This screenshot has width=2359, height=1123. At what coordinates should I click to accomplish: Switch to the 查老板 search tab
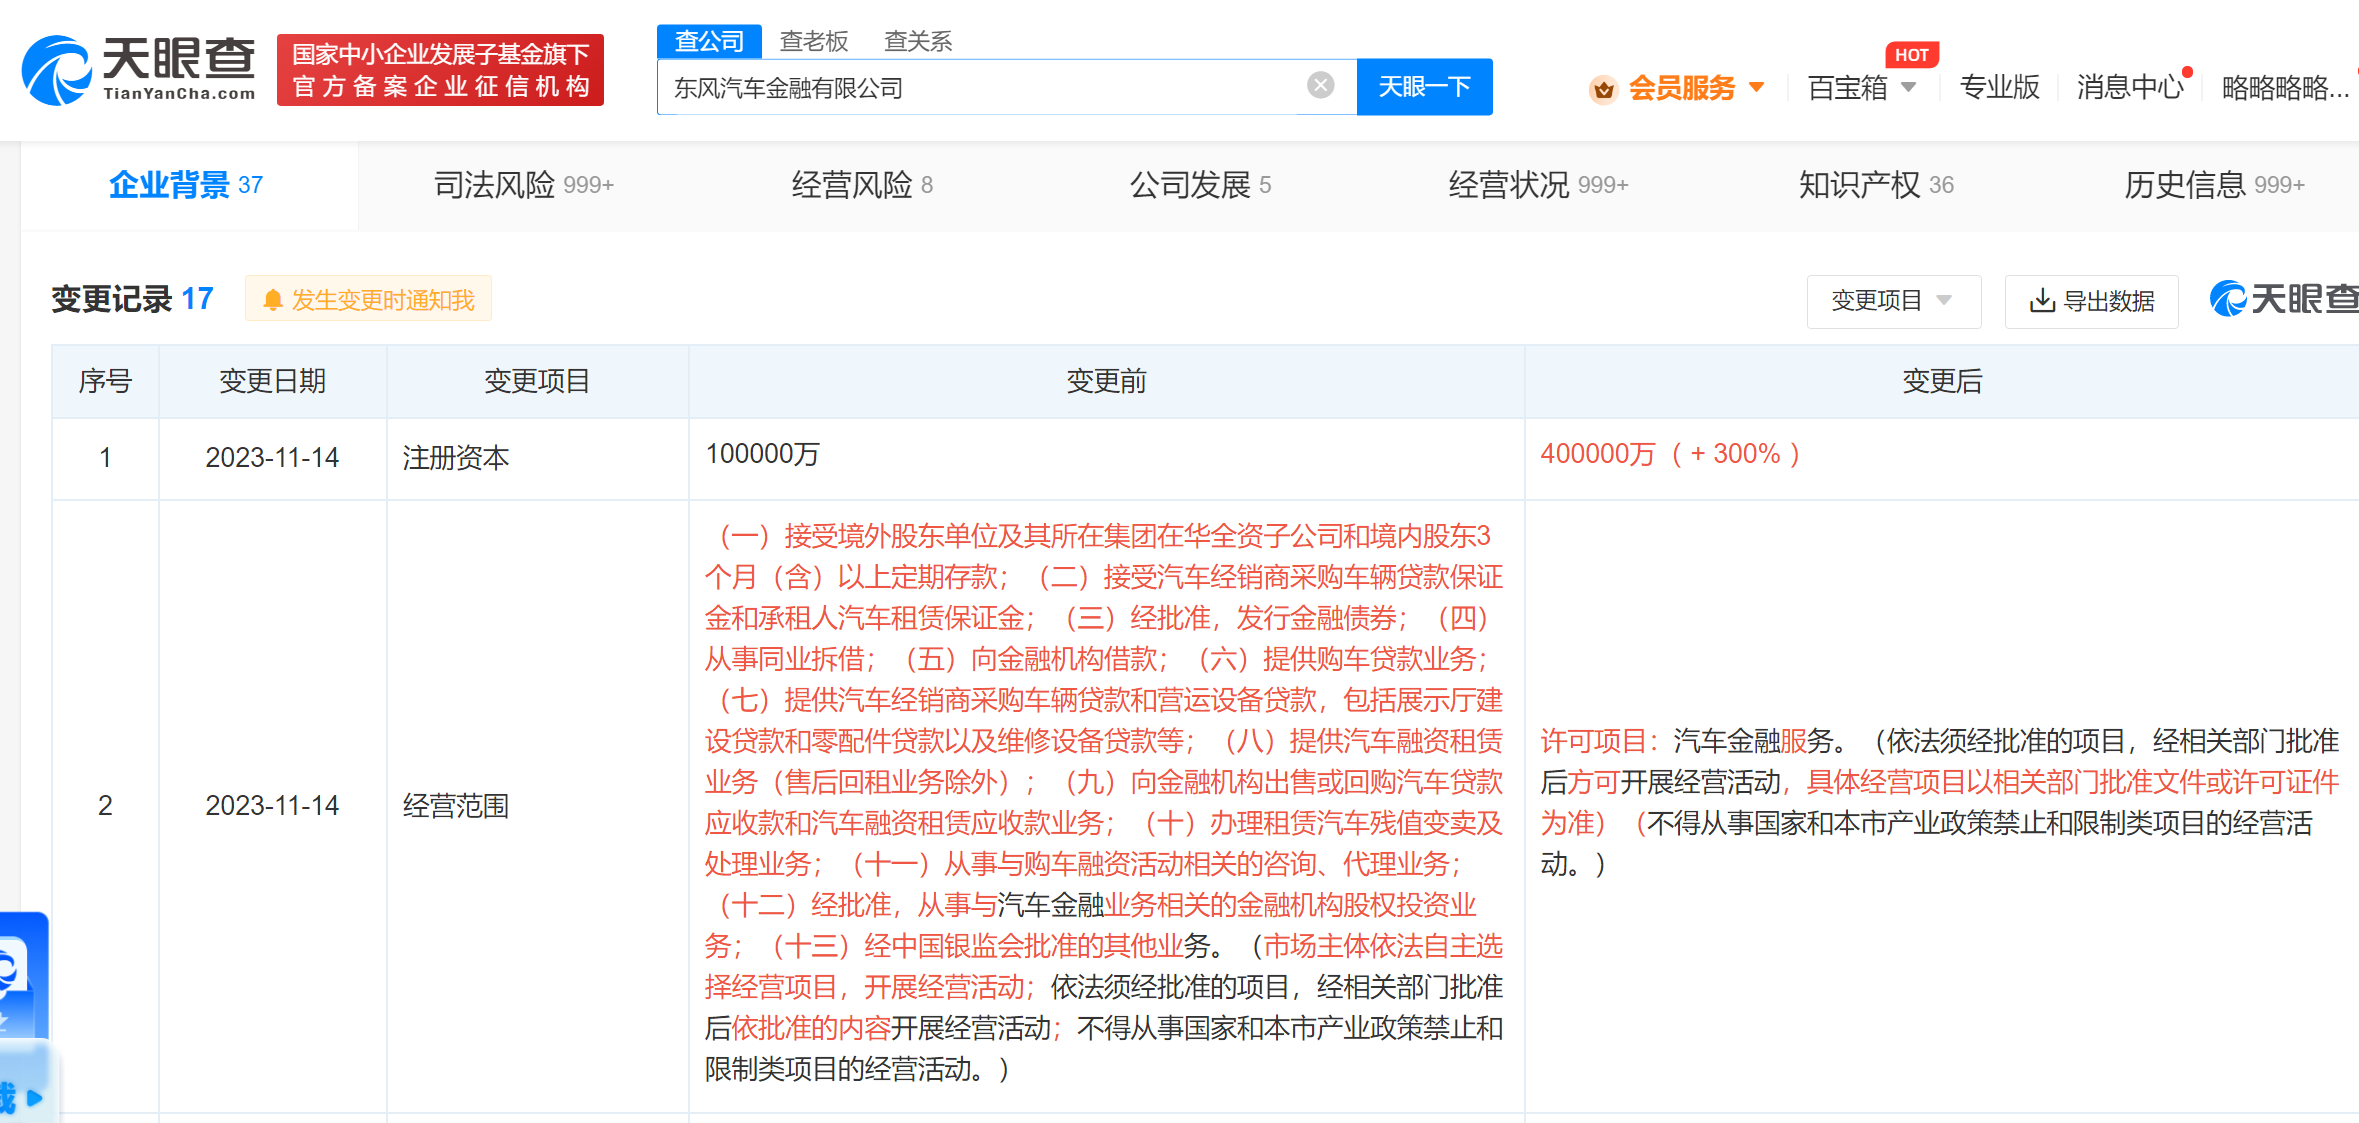coord(813,41)
